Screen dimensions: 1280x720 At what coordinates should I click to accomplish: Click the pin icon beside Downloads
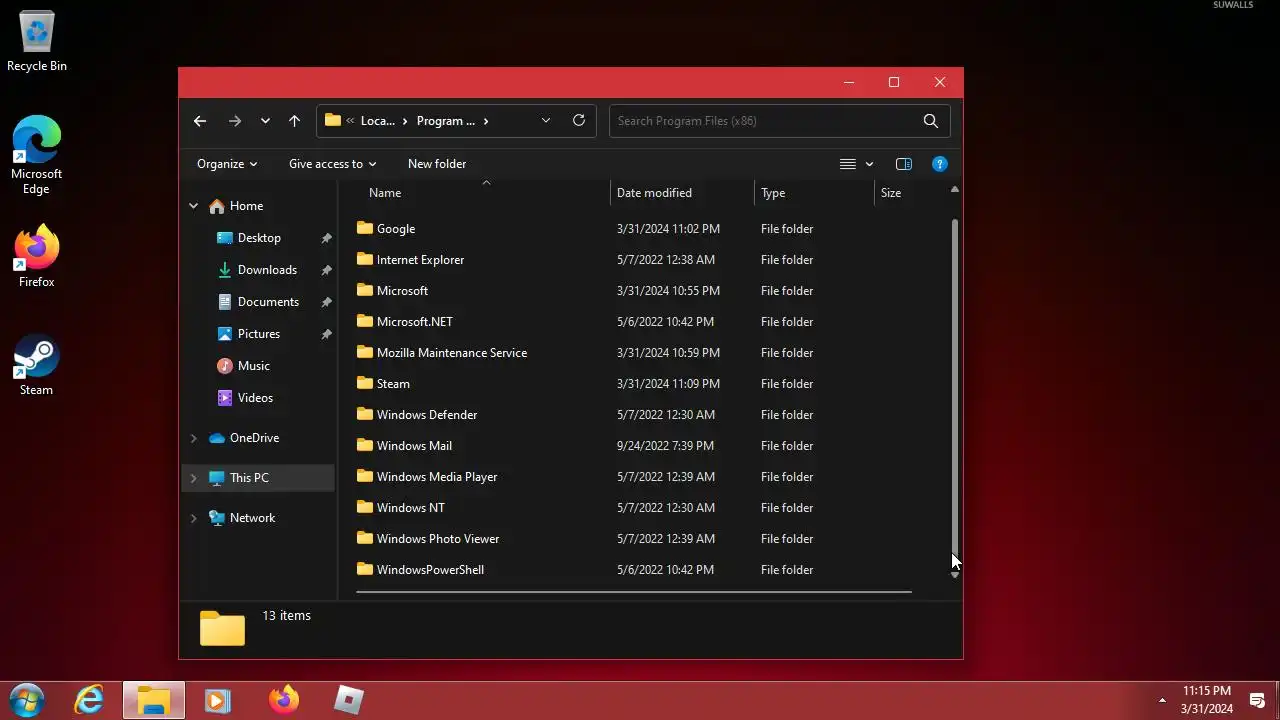pos(326,270)
